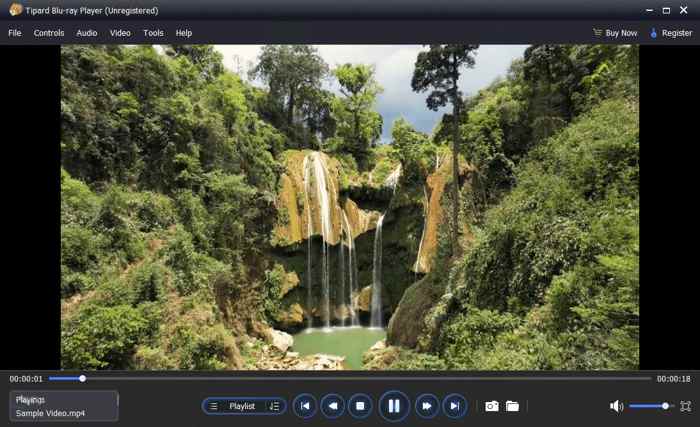Skip to the previous track
The height and width of the screenshot is (427, 700).
pyautogui.click(x=305, y=406)
